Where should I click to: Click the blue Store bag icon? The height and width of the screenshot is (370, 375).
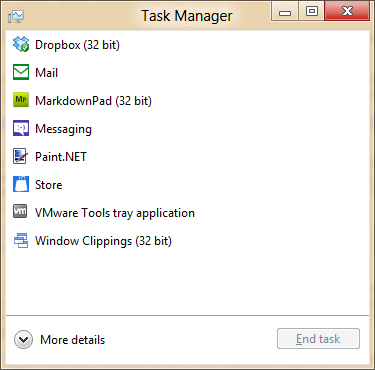[21, 184]
